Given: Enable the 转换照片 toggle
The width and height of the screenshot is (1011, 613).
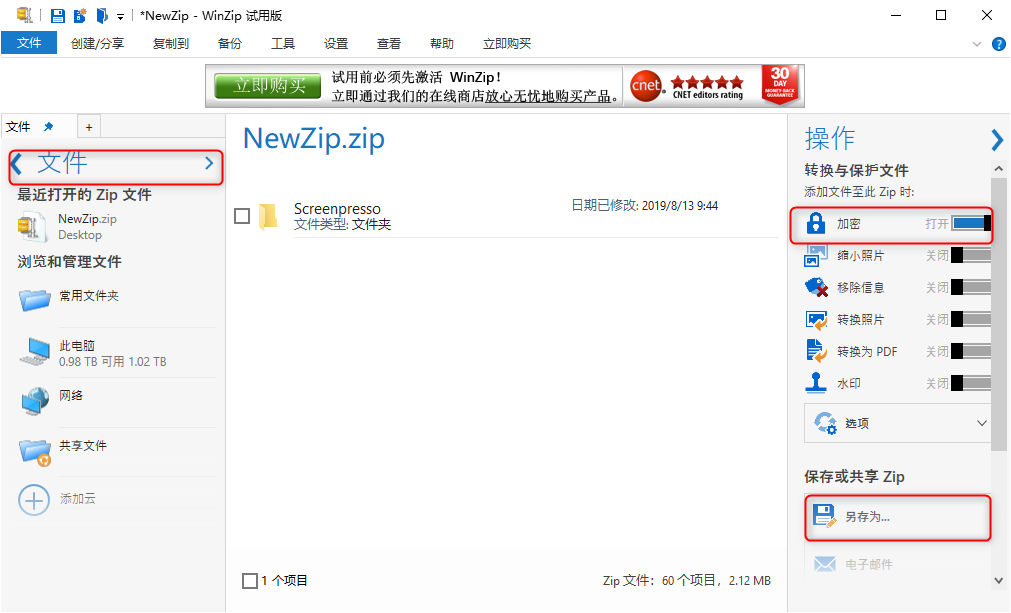Looking at the screenshot, I should tap(972, 319).
